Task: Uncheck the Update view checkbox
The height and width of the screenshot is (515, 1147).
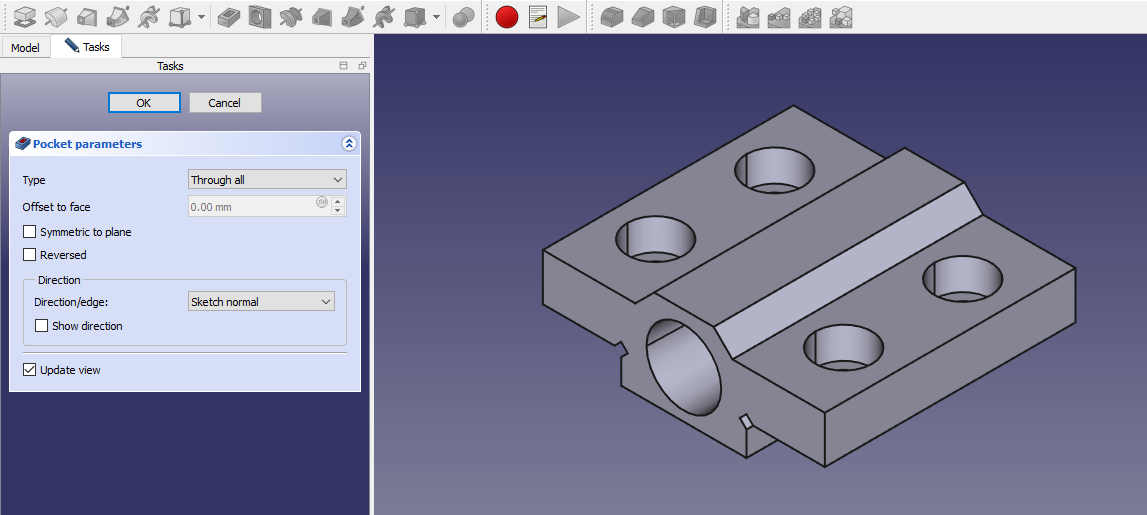Action: click(30, 370)
